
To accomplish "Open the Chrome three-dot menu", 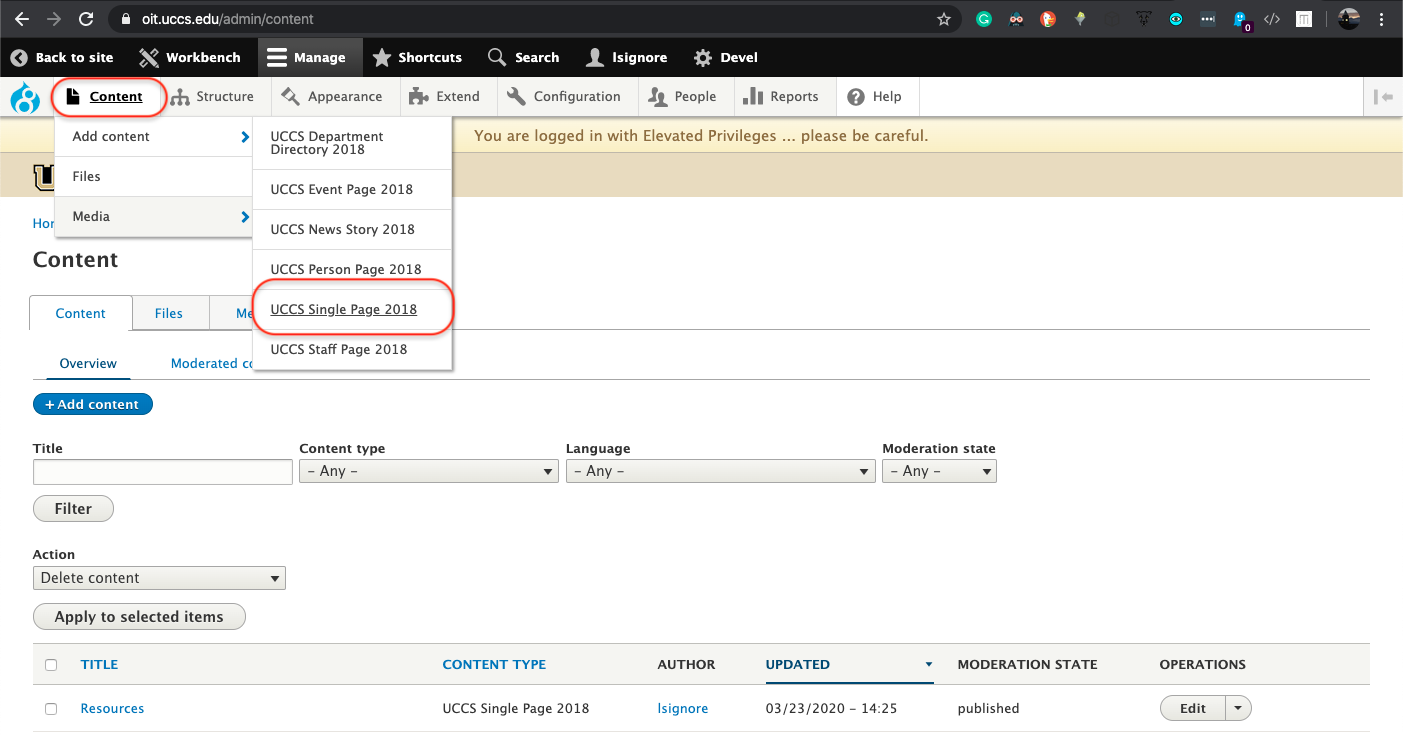I will click(1384, 18).
